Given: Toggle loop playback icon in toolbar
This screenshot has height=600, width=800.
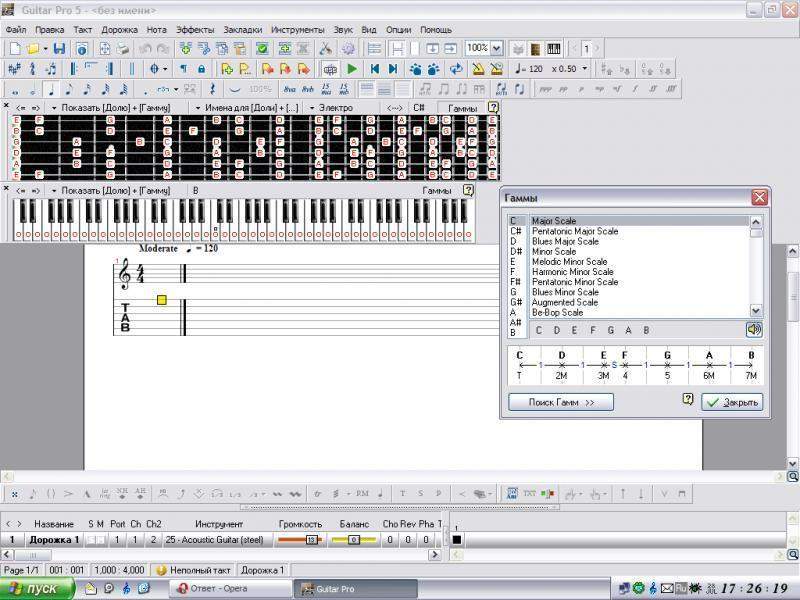Looking at the screenshot, I should [456, 69].
